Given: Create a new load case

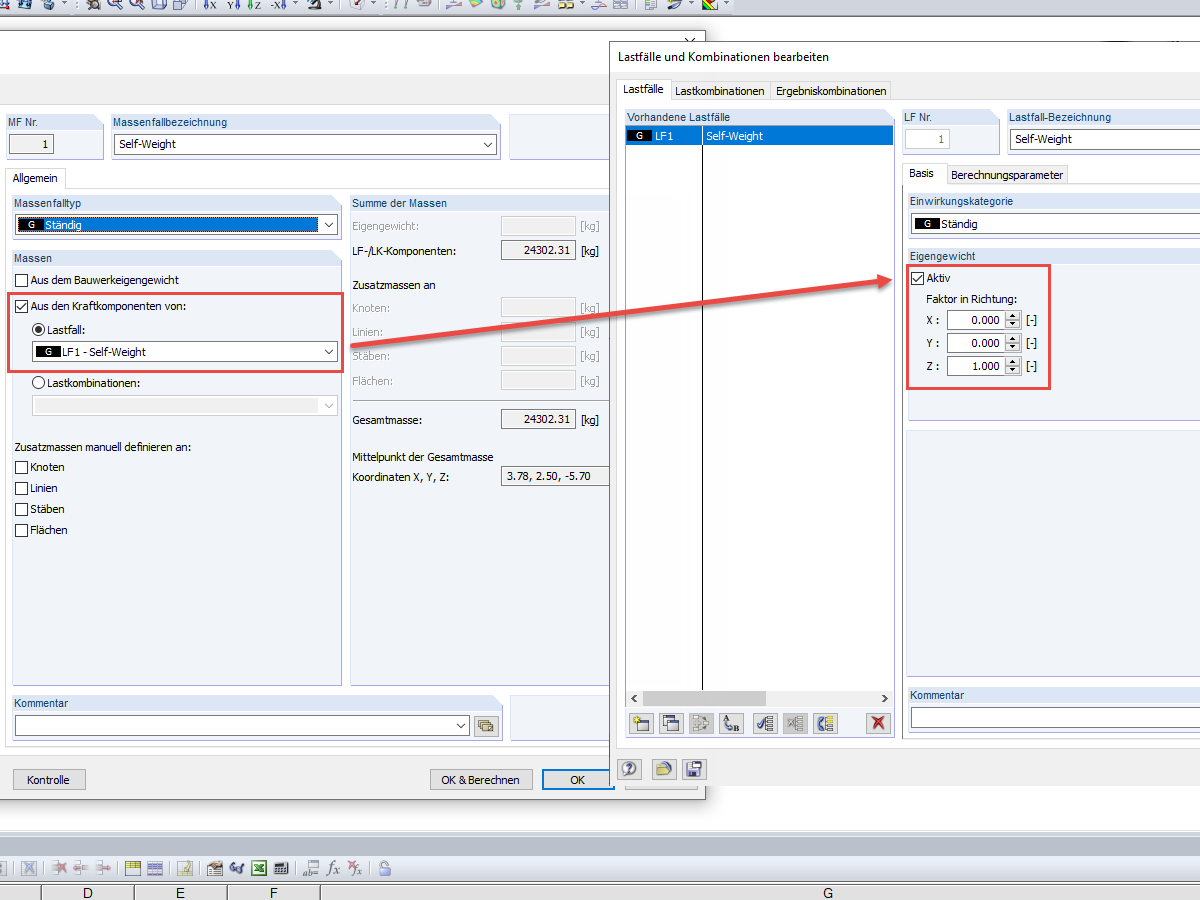Looking at the screenshot, I should (x=640, y=723).
